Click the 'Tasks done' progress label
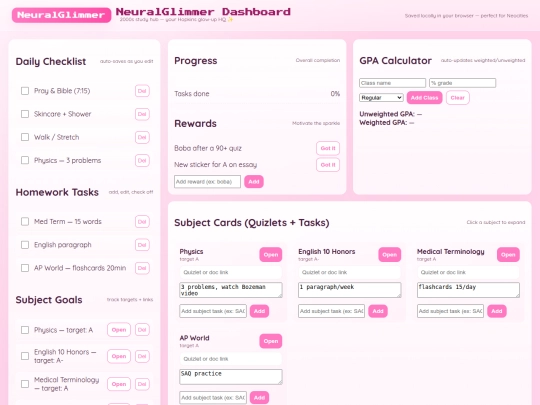The width and height of the screenshot is (540, 405). [x=191, y=94]
